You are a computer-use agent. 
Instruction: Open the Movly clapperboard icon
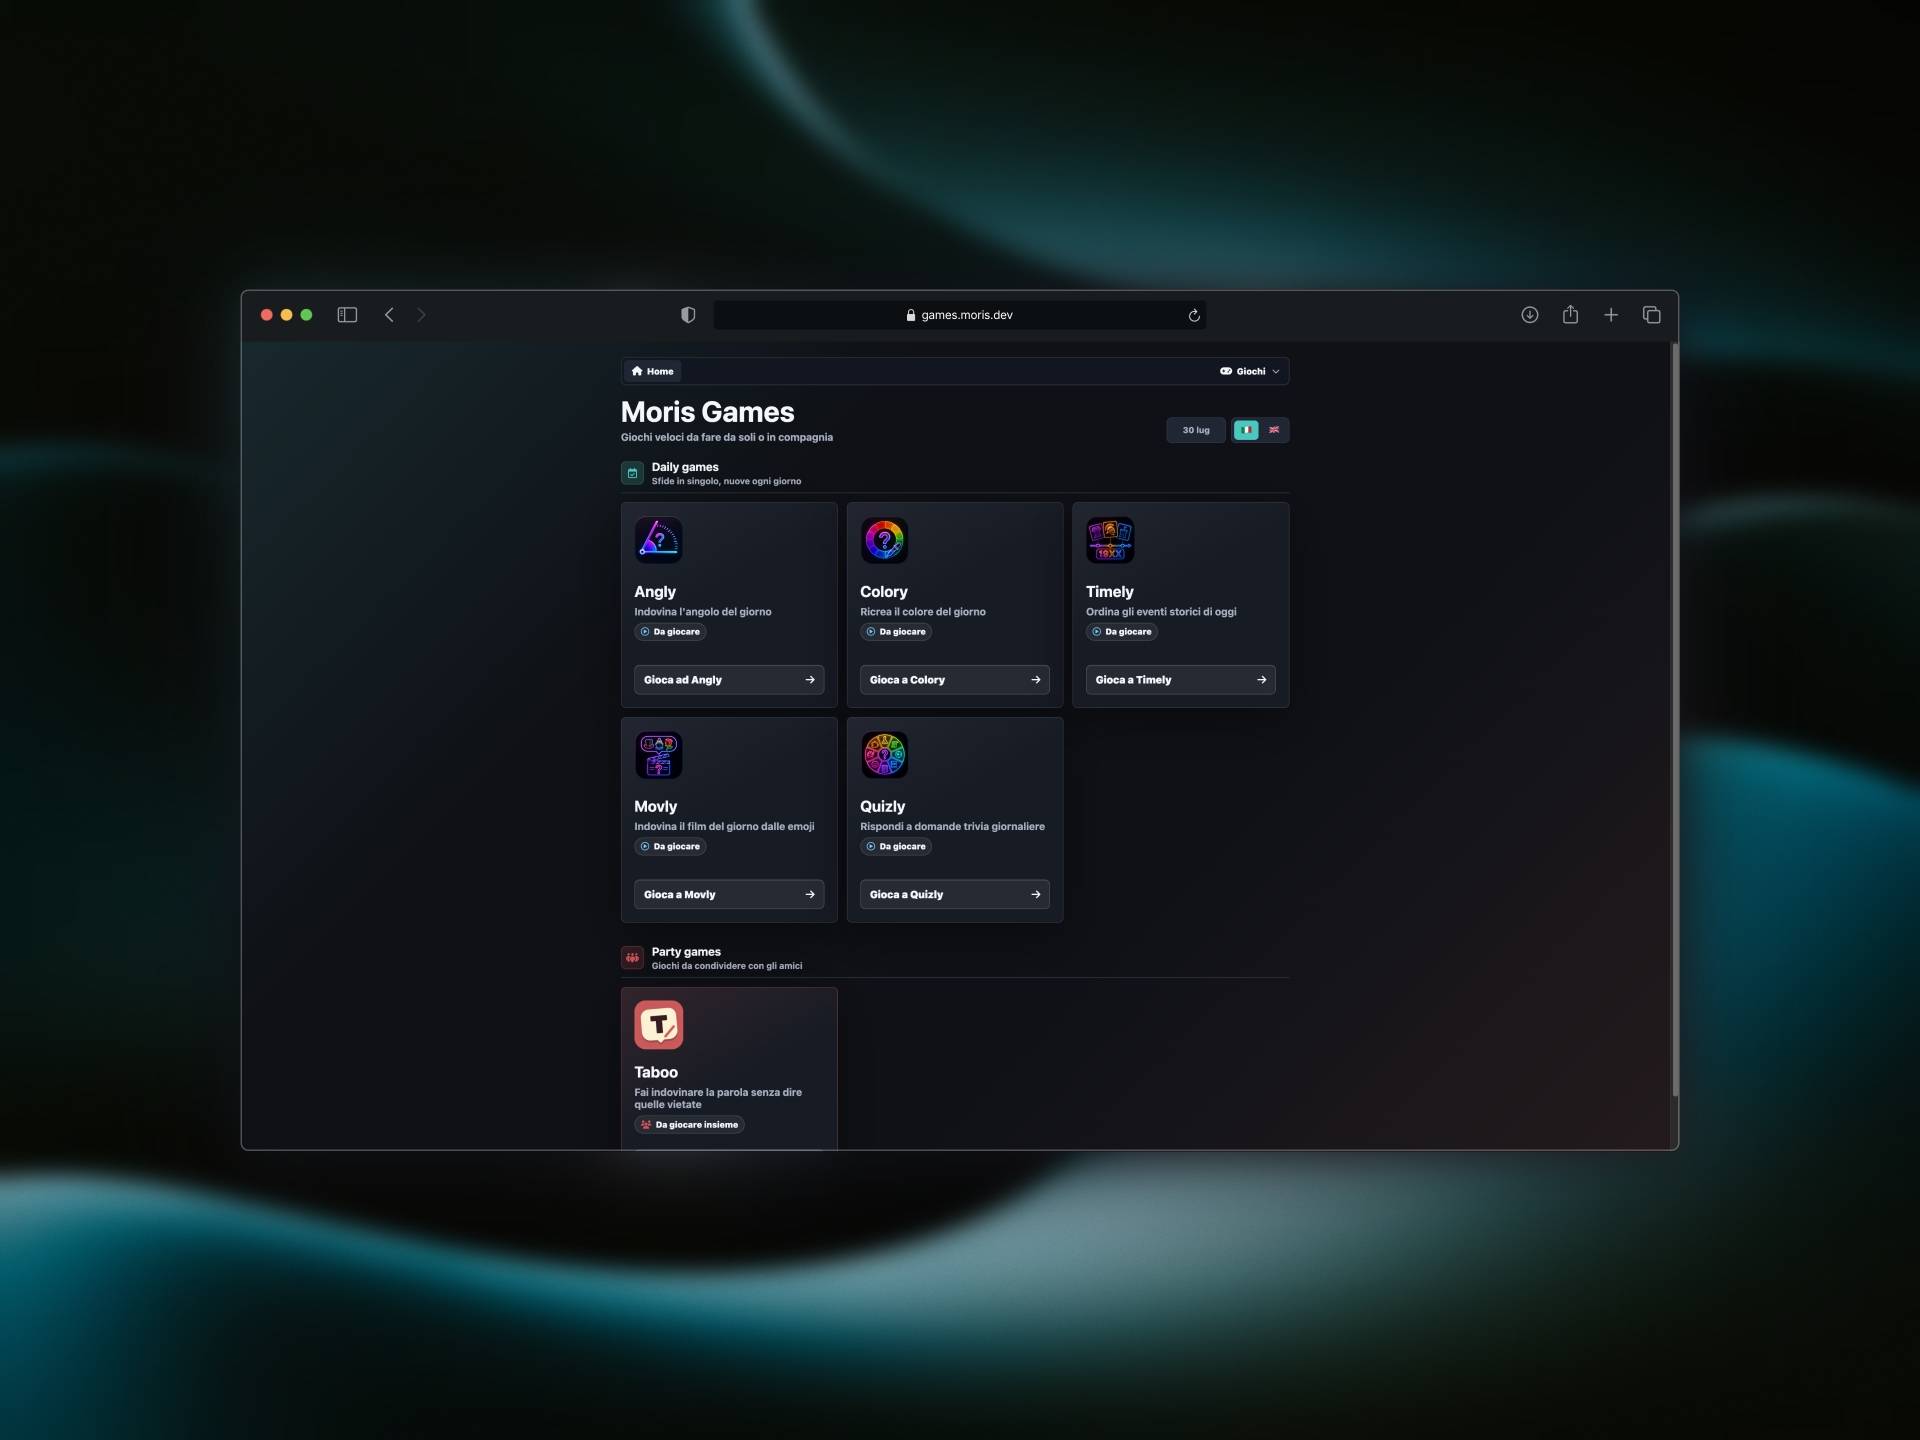(x=658, y=755)
